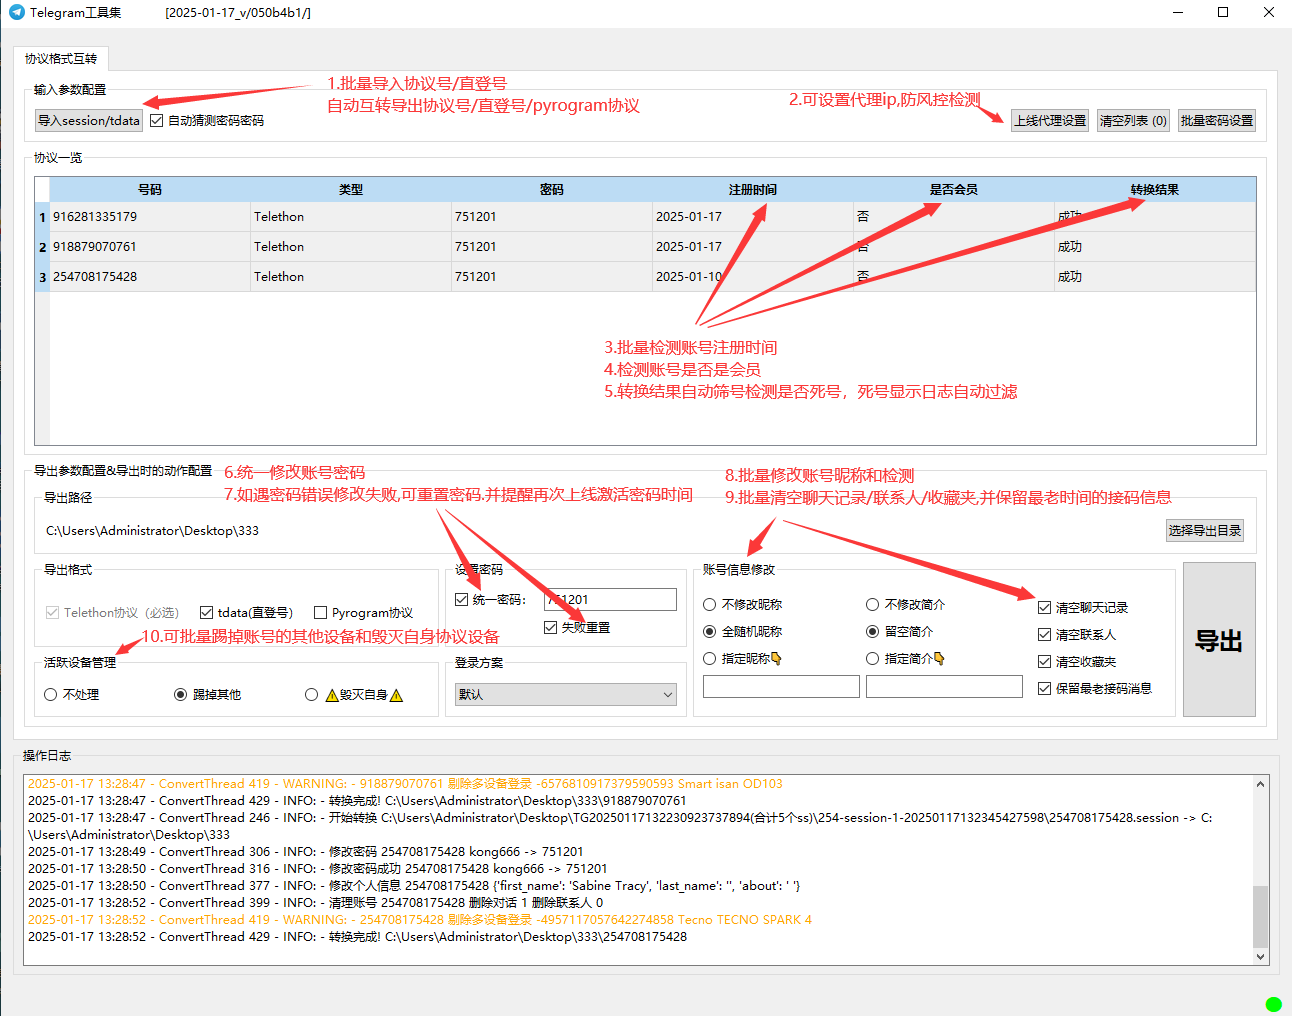Toggle the 清空收藏夹 checkbox
The width and height of the screenshot is (1292, 1016).
point(1077,662)
